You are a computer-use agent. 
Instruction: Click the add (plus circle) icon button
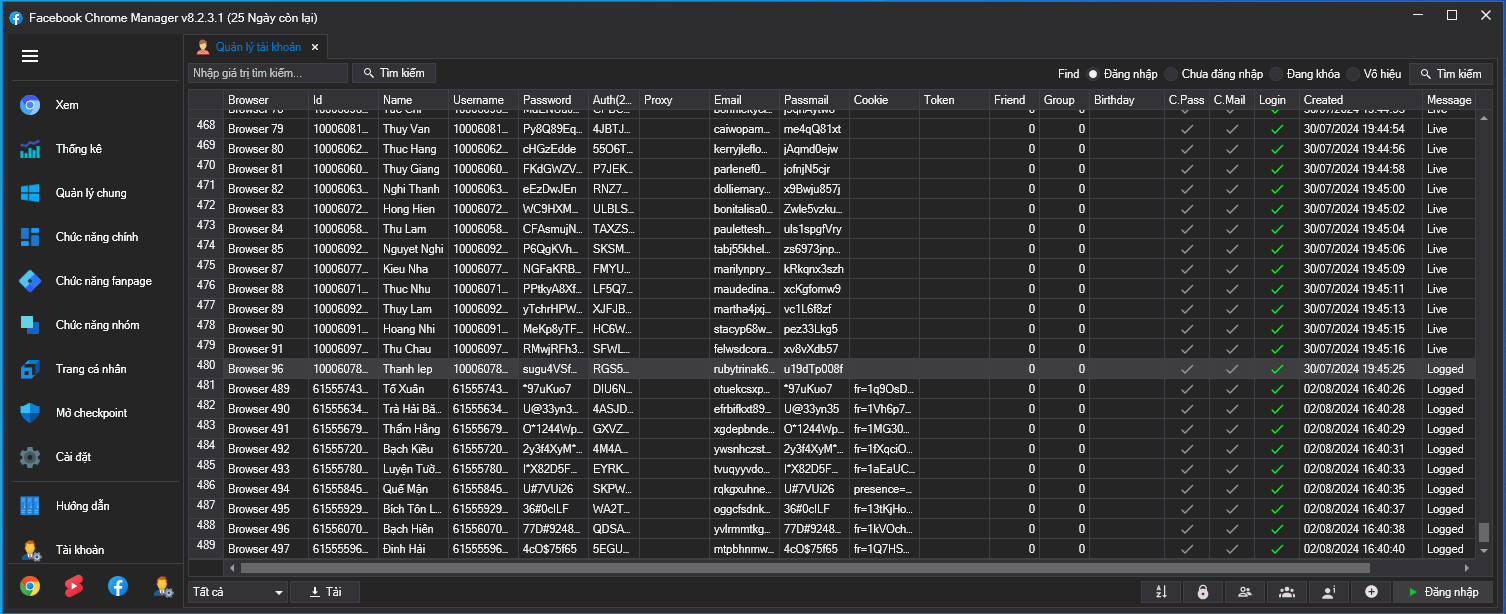[1371, 592]
